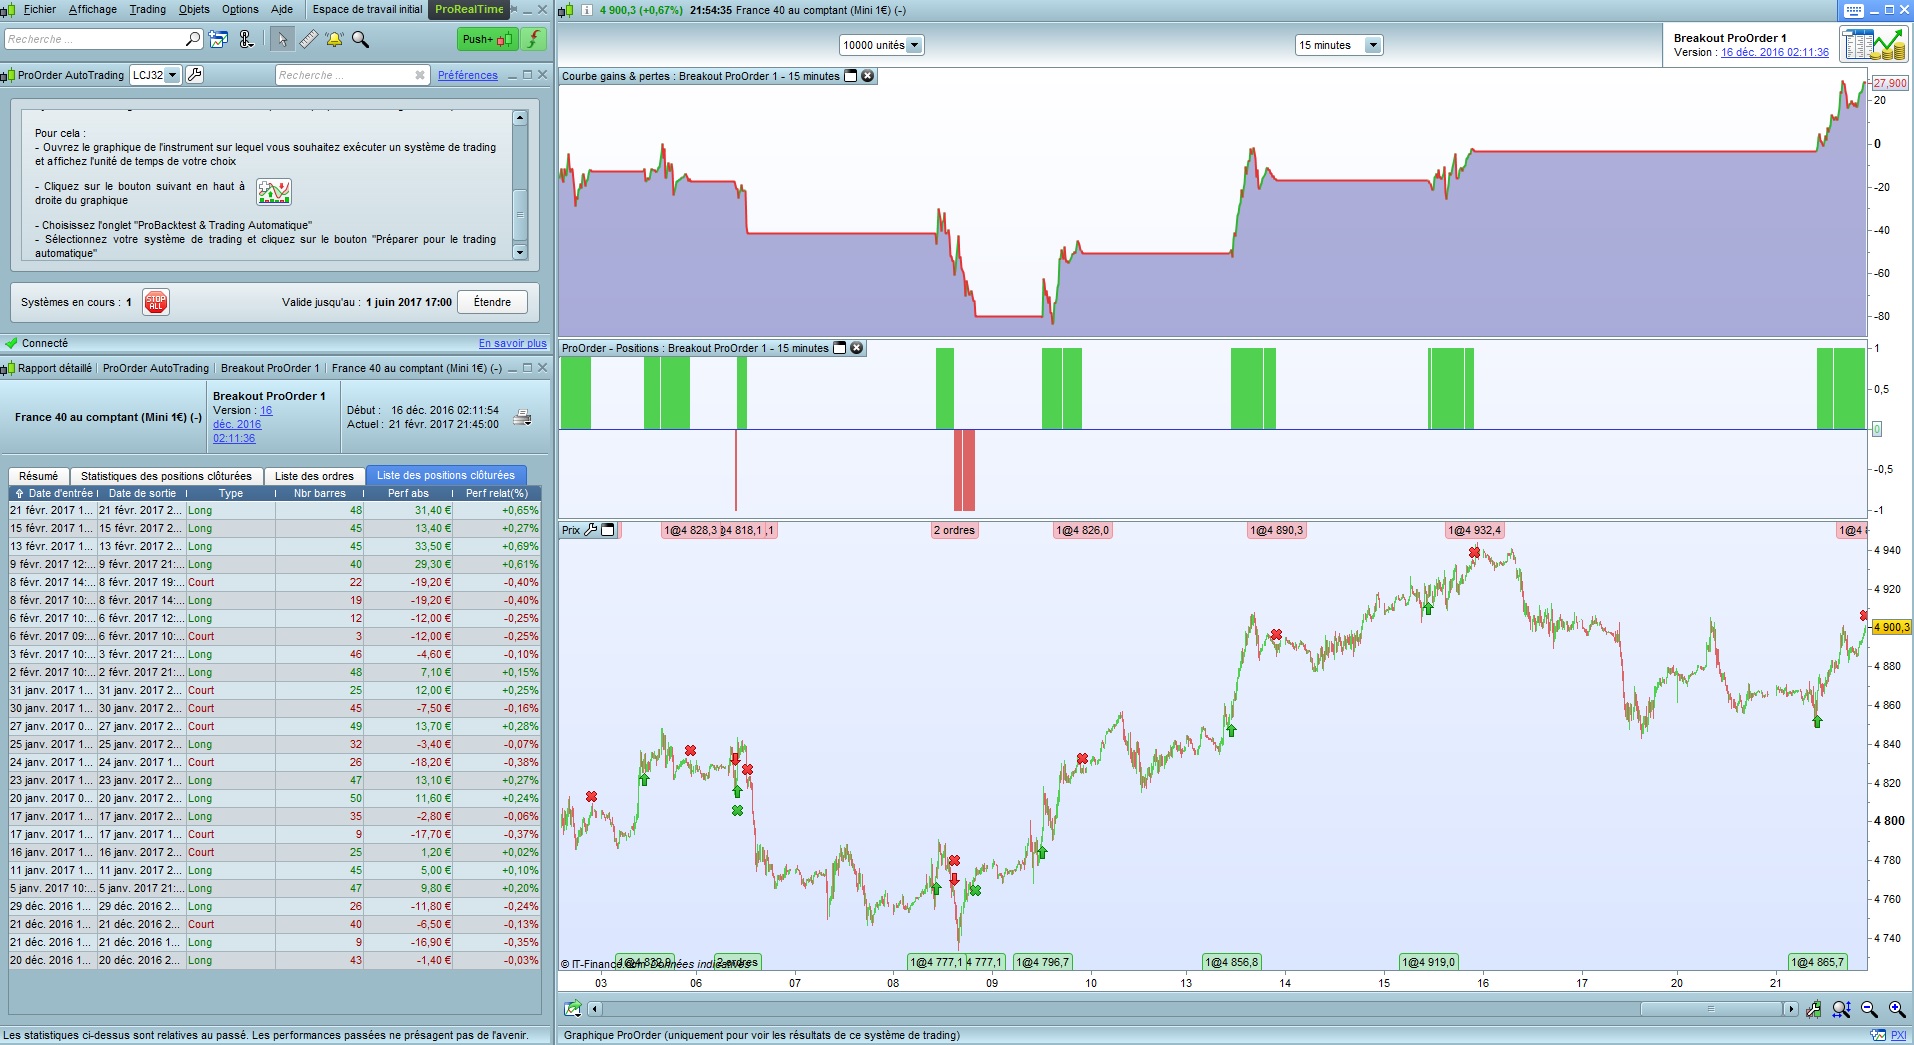
Task: Sort by Date de sortie column
Action: click(142, 493)
